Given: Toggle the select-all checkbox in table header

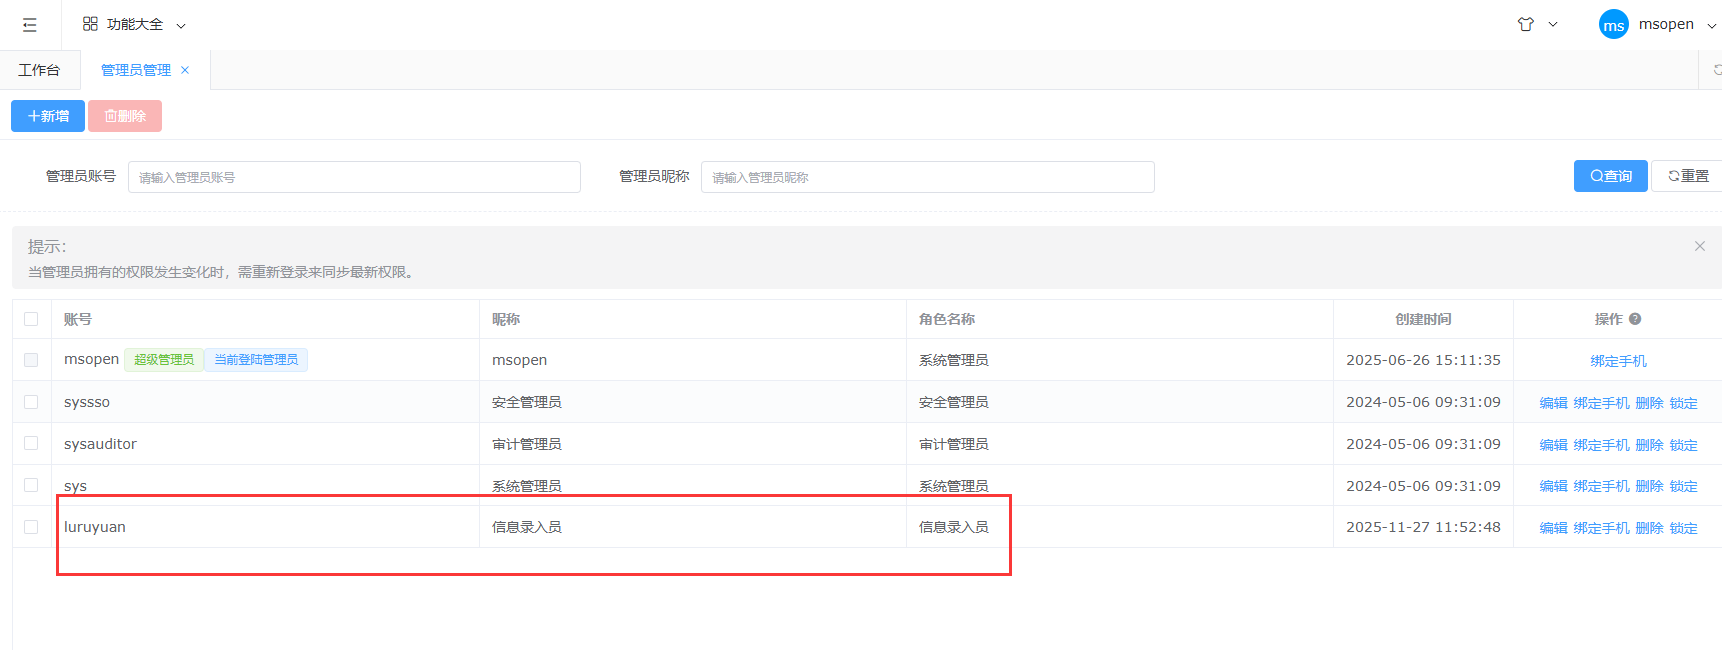Looking at the screenshot, I should [31, 319].
